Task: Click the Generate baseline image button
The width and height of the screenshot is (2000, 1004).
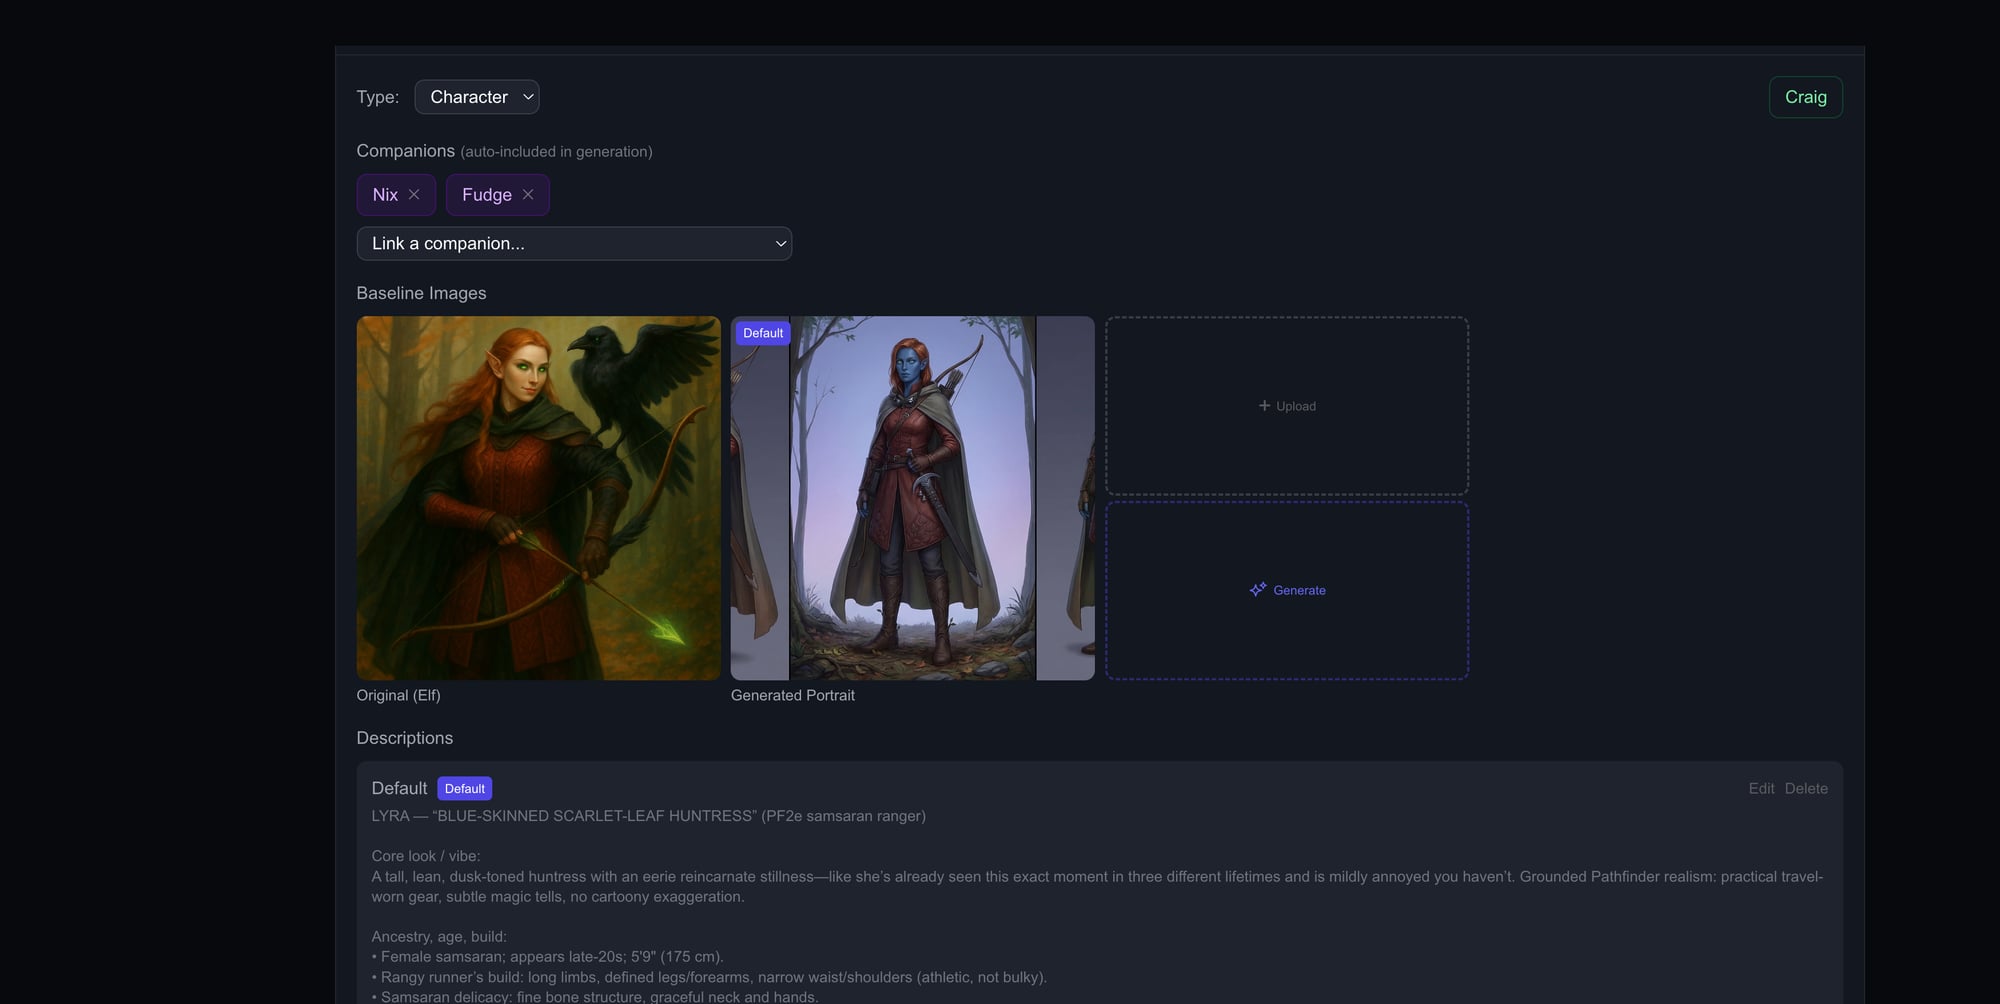Action: click(x=1287, y=590)
